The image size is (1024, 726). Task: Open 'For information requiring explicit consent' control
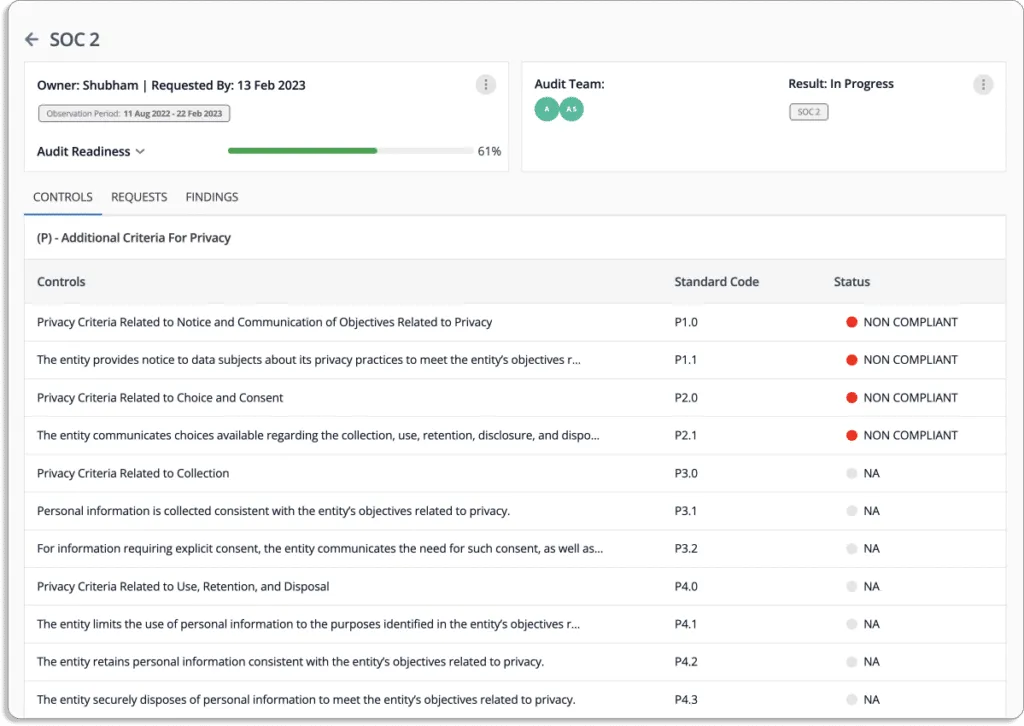320,549
